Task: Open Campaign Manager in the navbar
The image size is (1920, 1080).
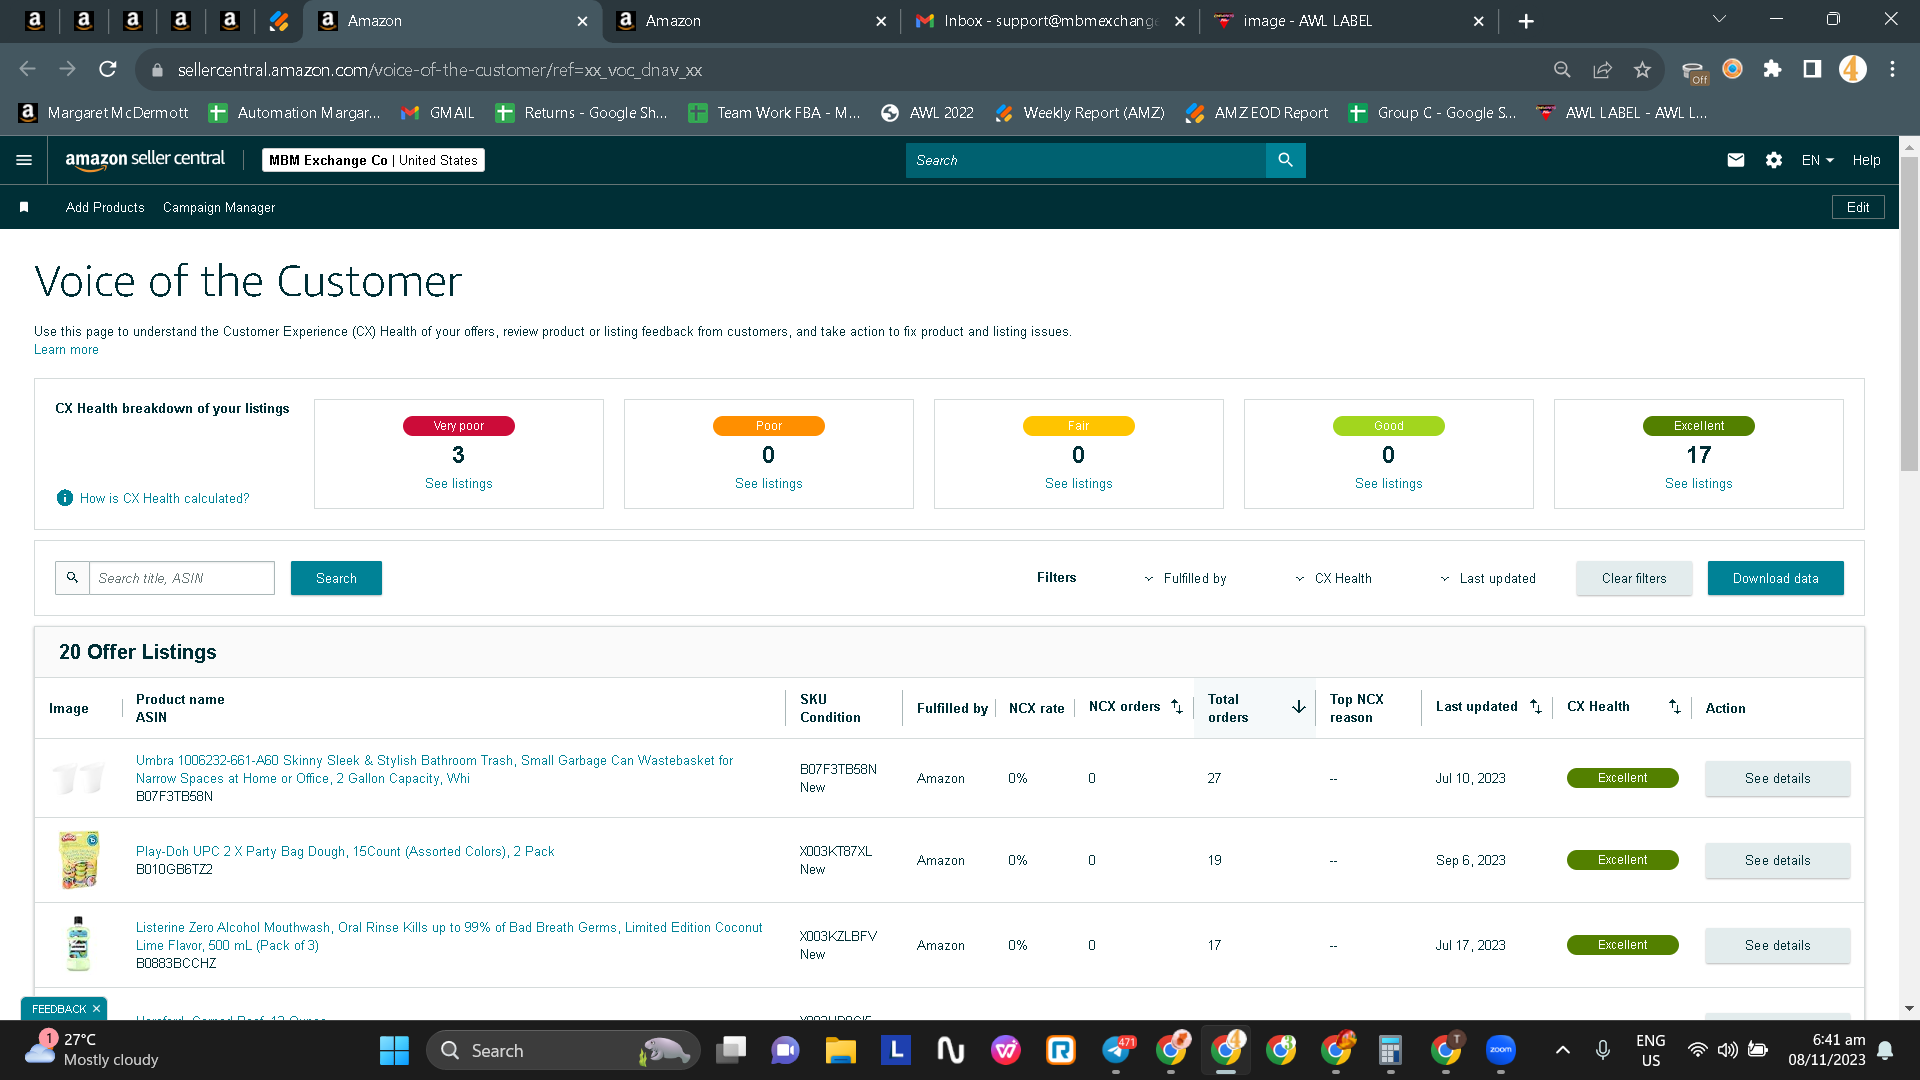Action: 219,207
